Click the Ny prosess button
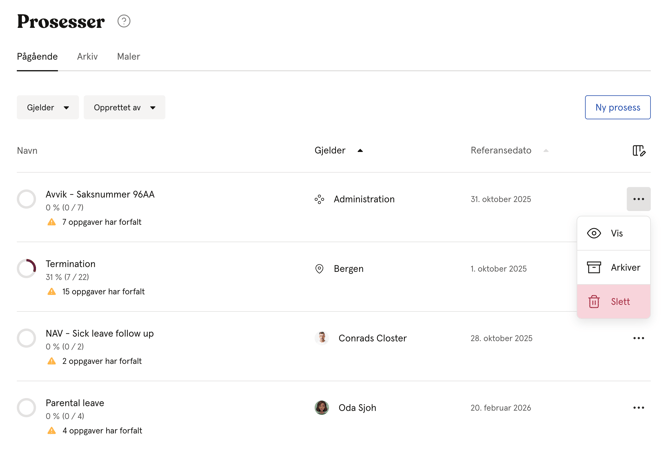 click(x=617, y=107)
